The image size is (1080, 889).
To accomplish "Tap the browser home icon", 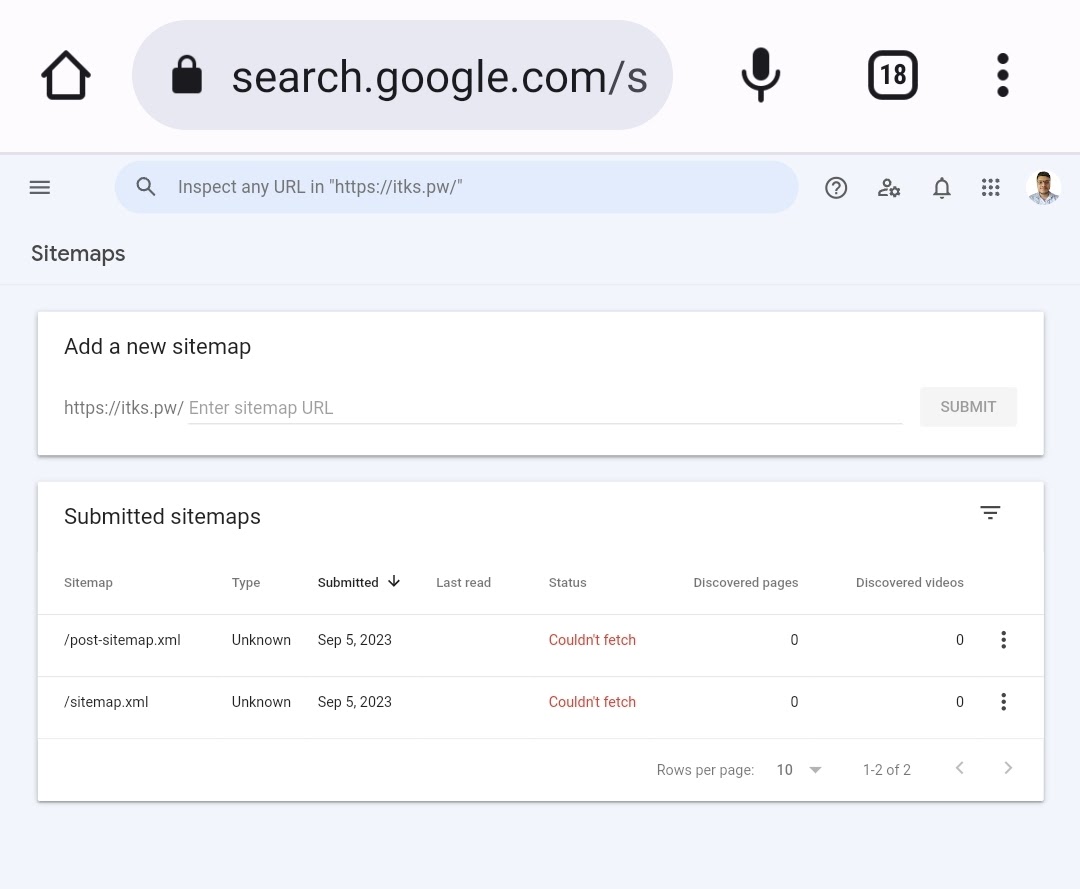I will tap(66, 76).
